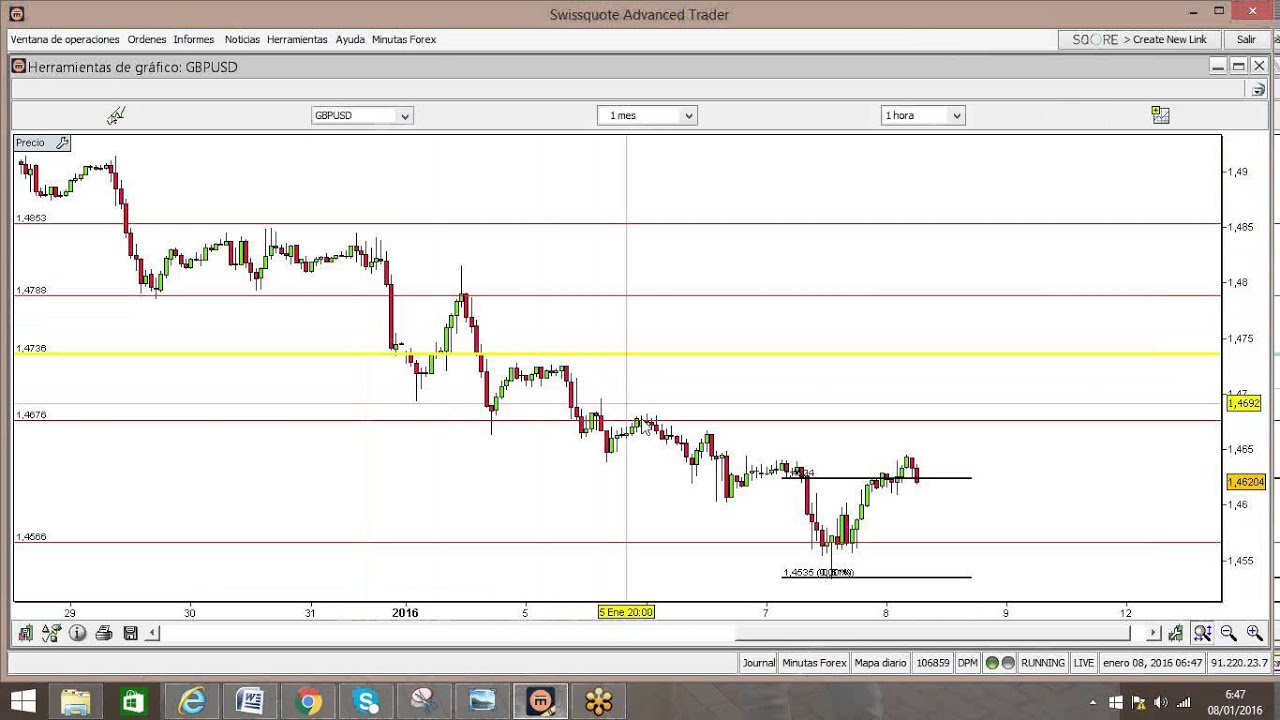Click the RUNNING status indicator
The width and height of the screenshot is (1280, 720).
(1043, 663)
